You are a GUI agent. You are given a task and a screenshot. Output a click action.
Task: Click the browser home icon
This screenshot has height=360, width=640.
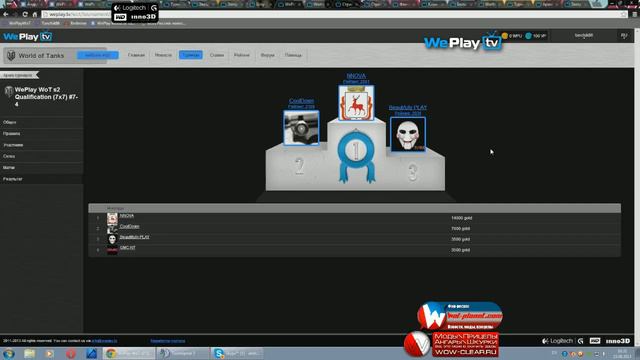pyautogui.click(x=35, y=14)
